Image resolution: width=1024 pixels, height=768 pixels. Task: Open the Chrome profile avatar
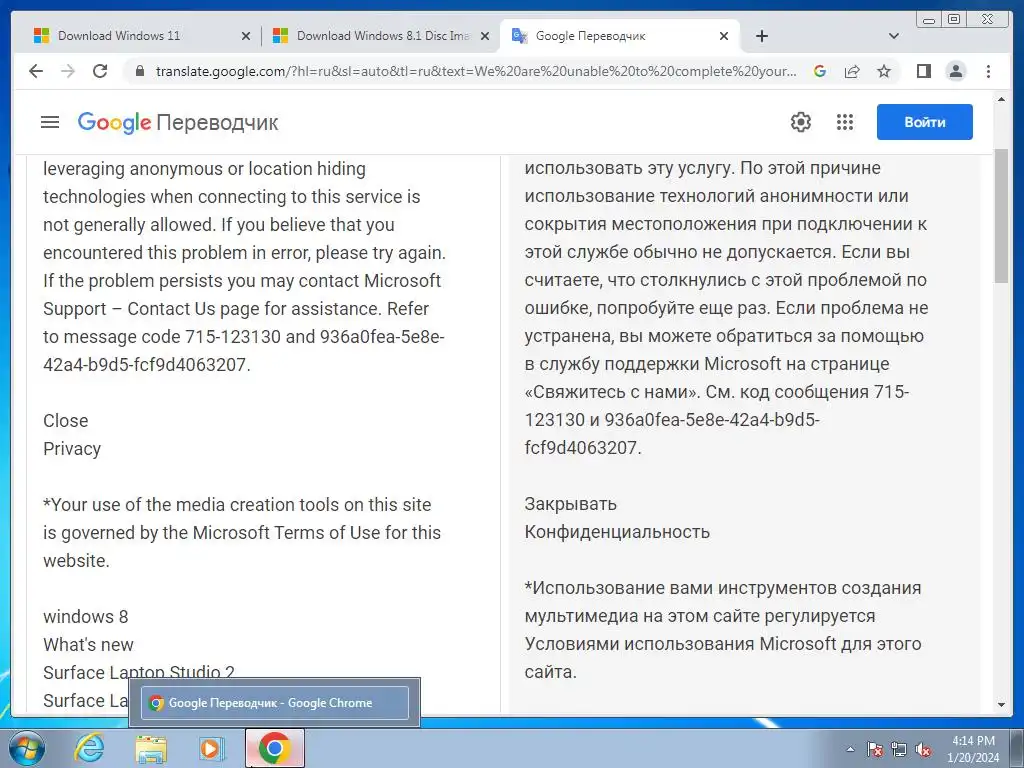pos(956,71)
